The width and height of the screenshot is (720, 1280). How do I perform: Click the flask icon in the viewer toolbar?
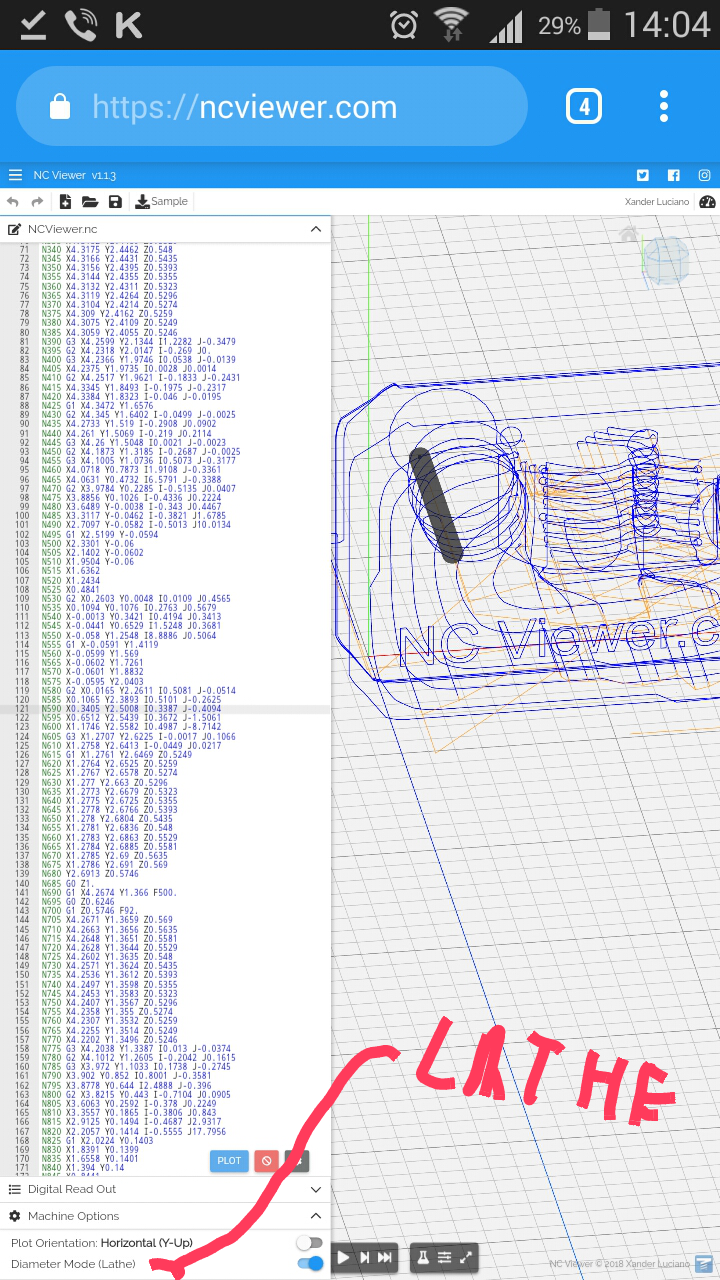pyautogui.click(x=423, y=1257)
